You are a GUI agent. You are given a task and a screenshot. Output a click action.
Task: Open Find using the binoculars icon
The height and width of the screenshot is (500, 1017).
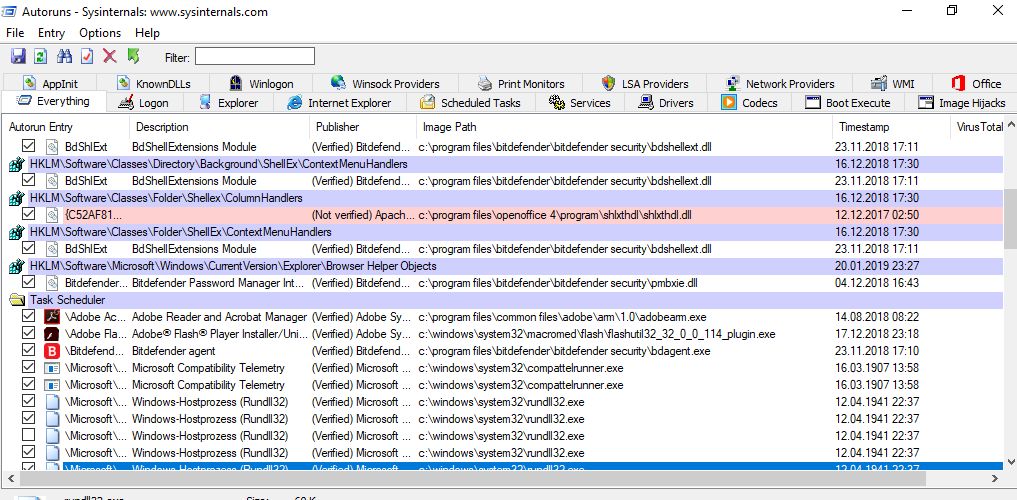[x=64, y=56]
